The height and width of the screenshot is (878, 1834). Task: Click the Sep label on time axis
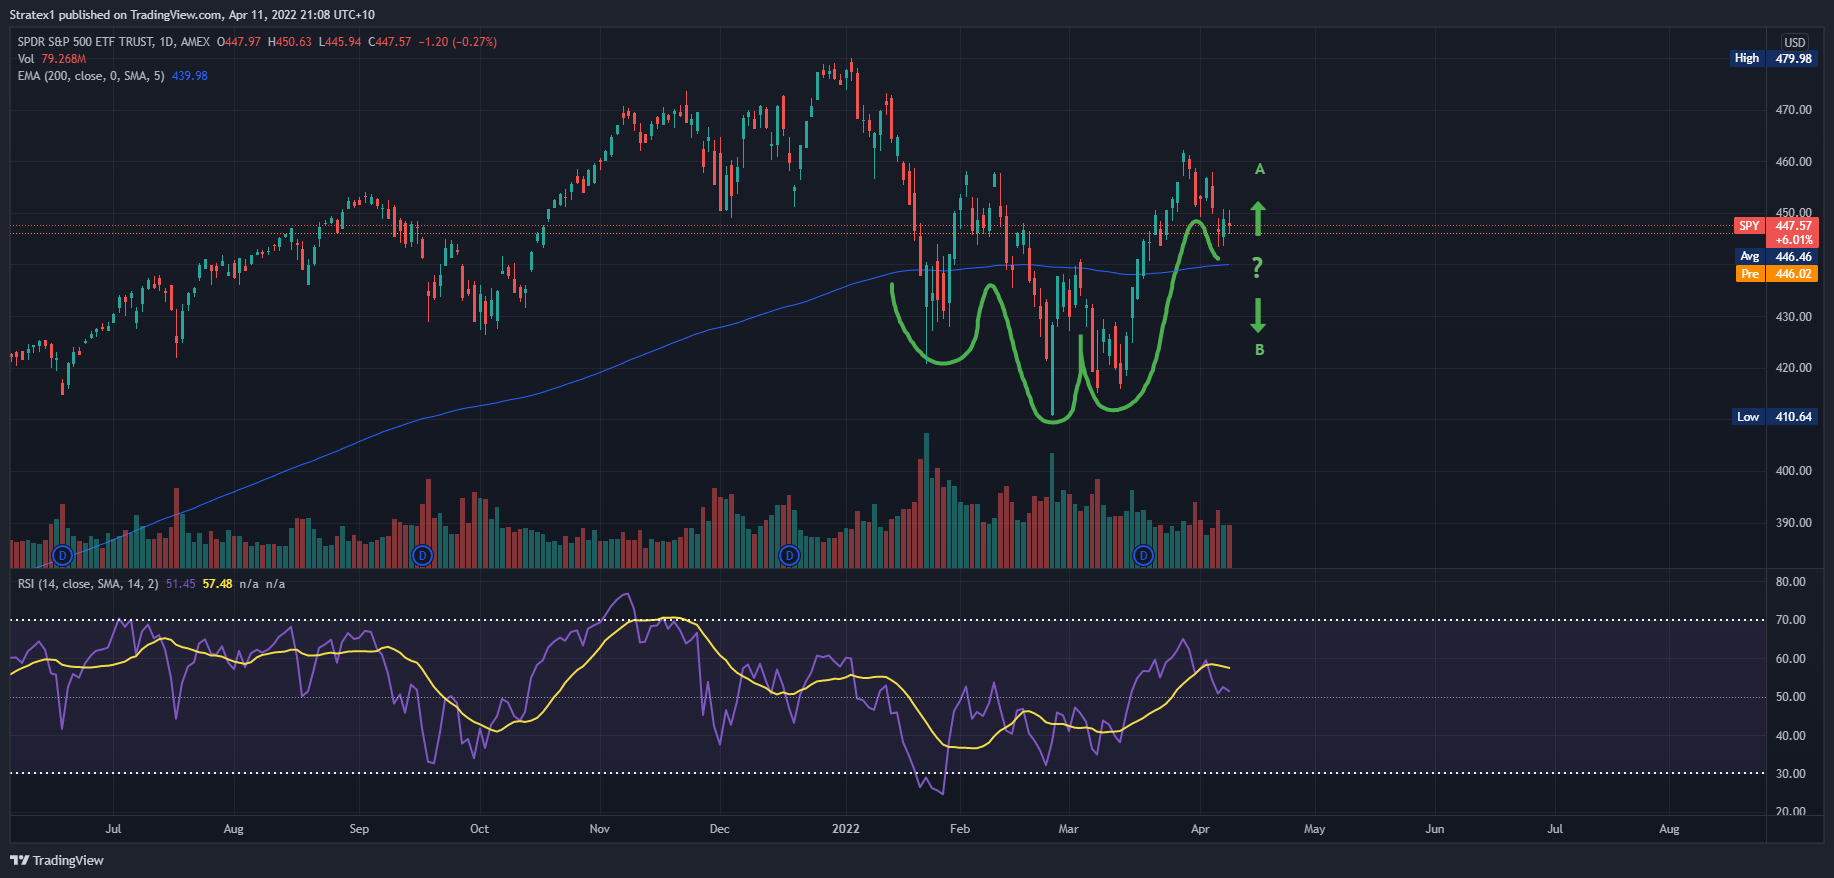359,829
